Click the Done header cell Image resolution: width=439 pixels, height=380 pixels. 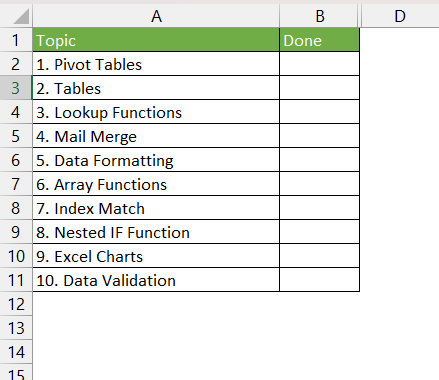click(319, 40)
